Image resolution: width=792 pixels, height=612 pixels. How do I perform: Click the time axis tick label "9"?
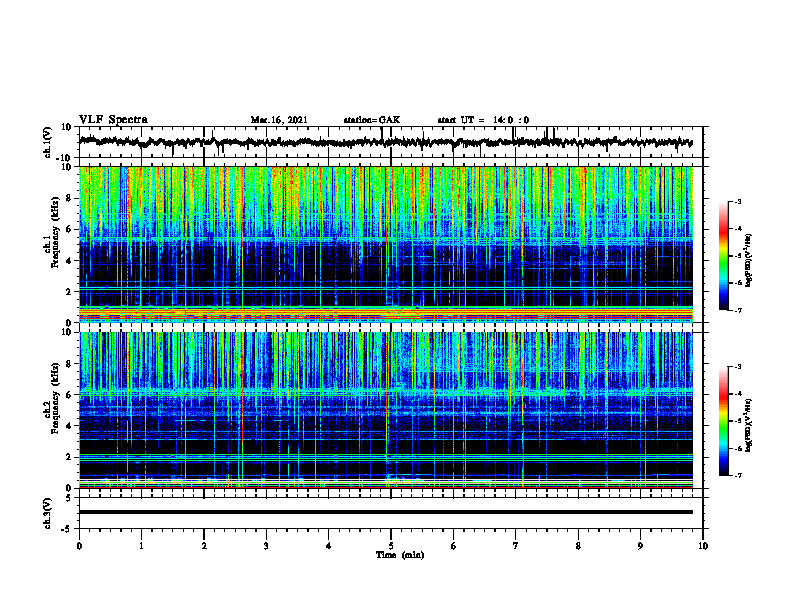point(640,546)
